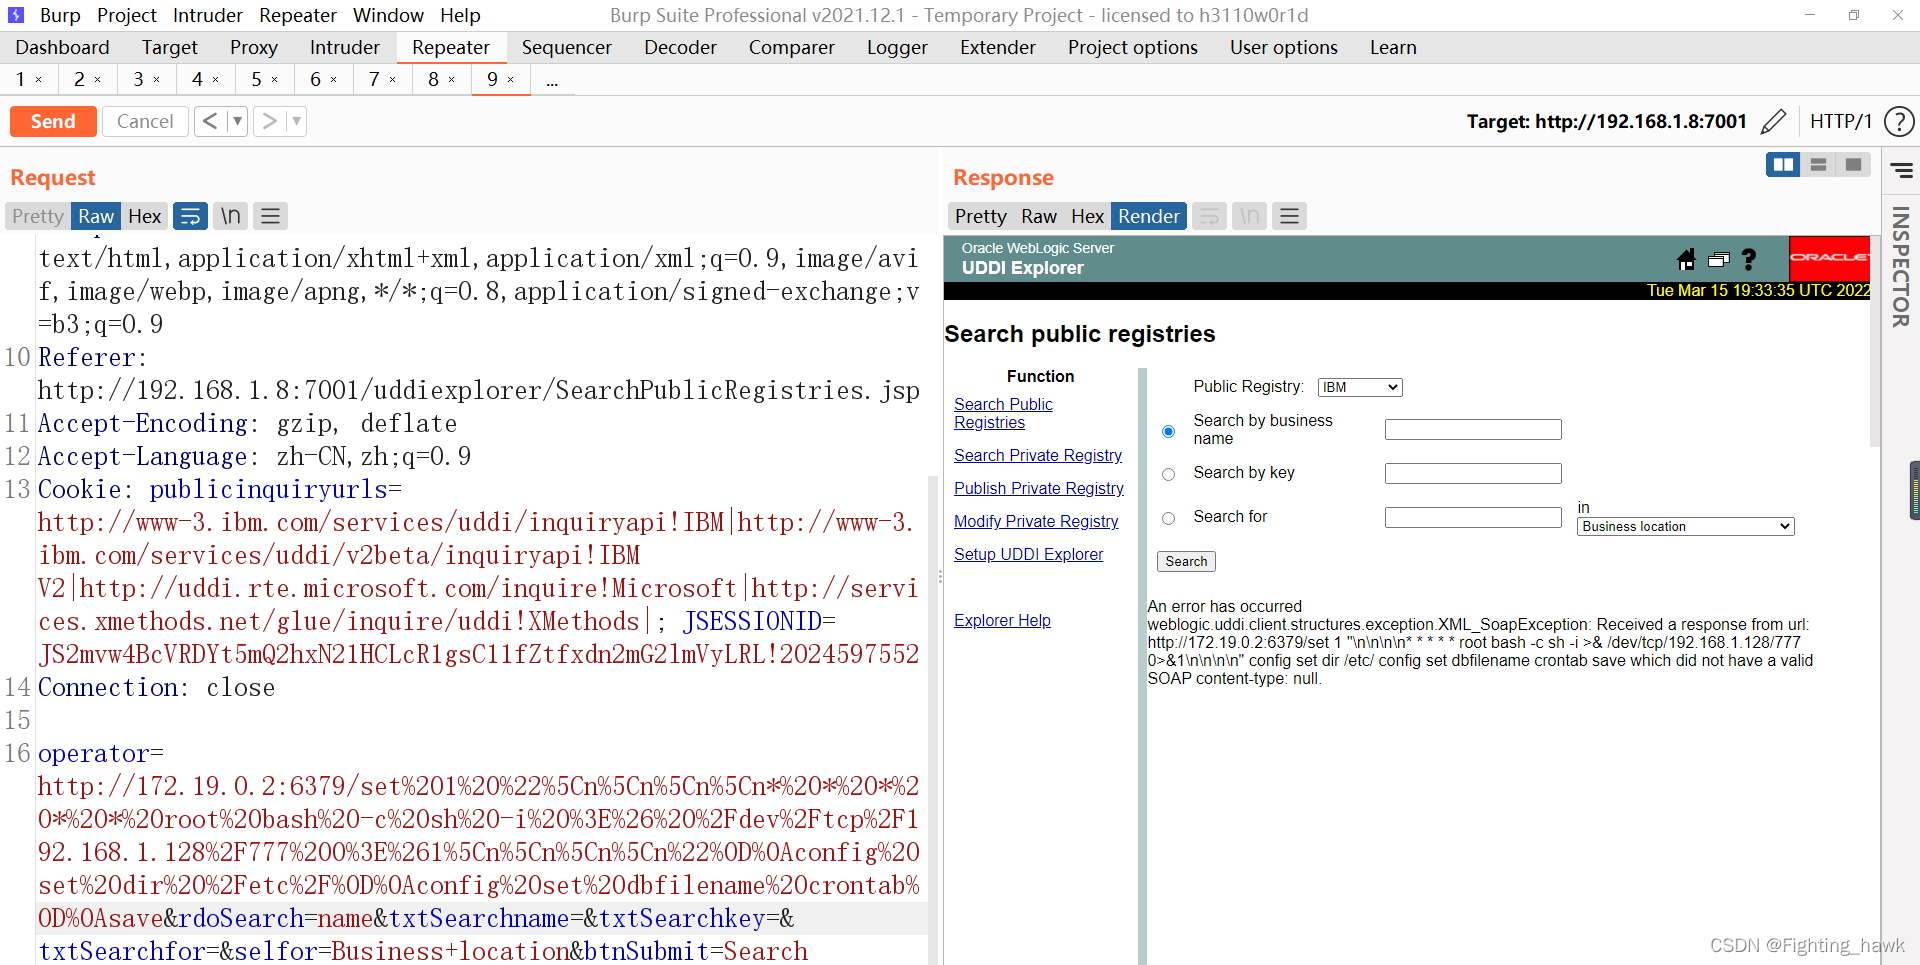Edit target with the pencil icon
This screenshot has width=1920, height=965.
pyautogui.click(x=1773, y=122)
